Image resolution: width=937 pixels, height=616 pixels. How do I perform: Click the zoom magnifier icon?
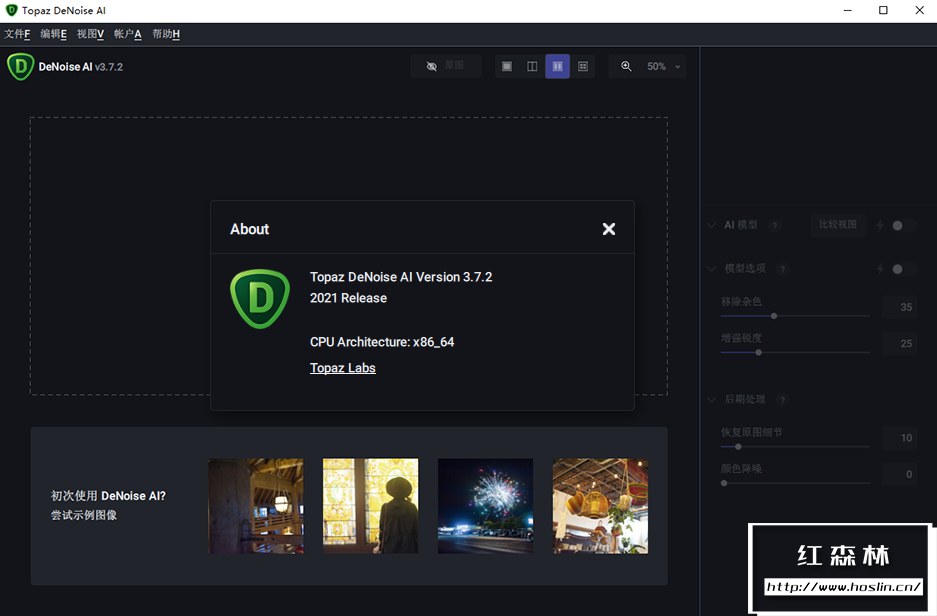point(626,66)
